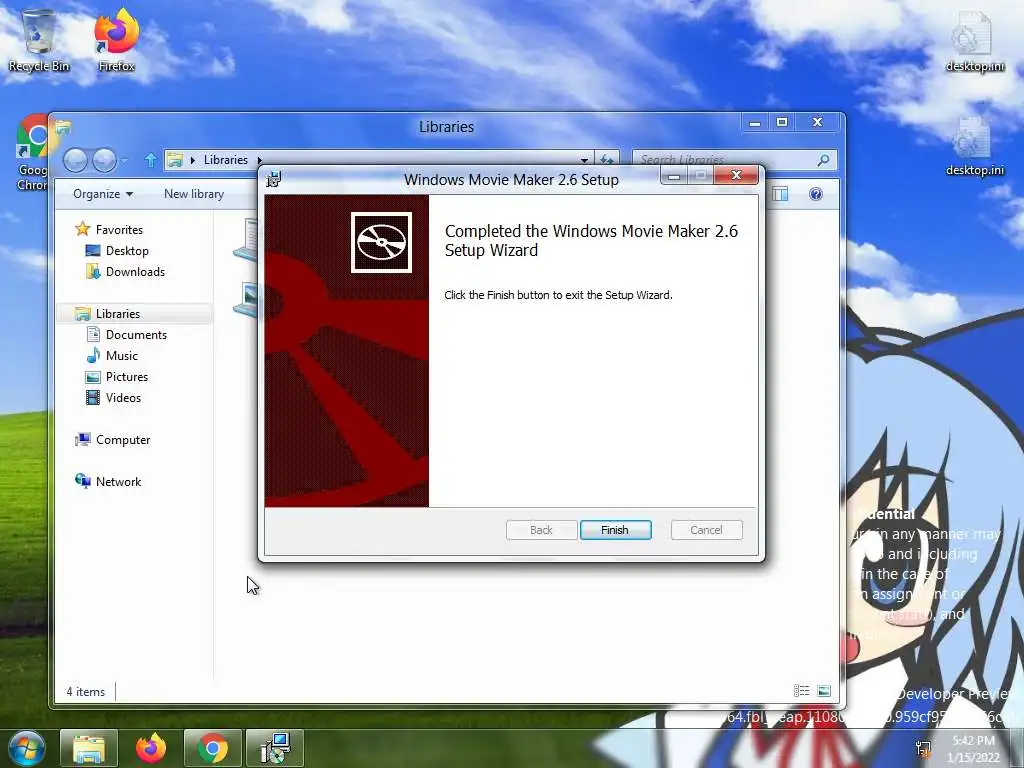Select the upper desktop.ini file

pos(974,42)
